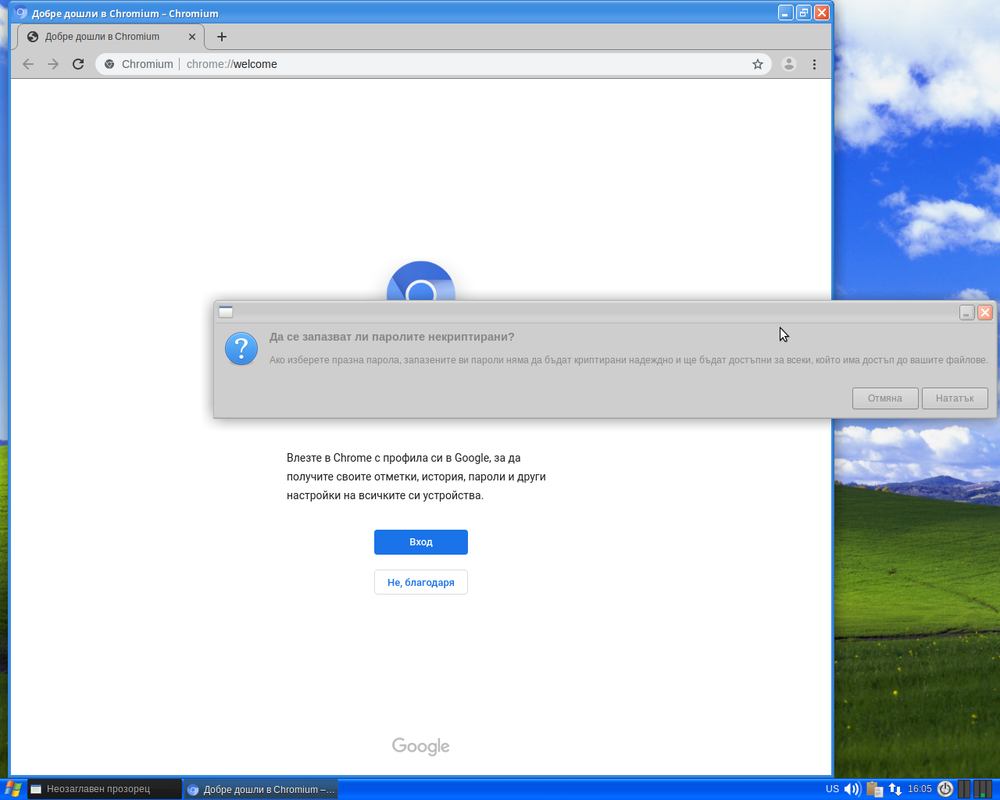Minimize the Chromium window

(x=785, y=12)
